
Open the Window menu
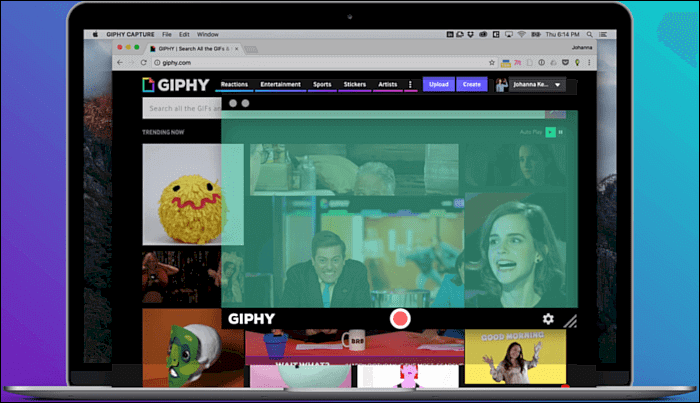click(208, 34)
